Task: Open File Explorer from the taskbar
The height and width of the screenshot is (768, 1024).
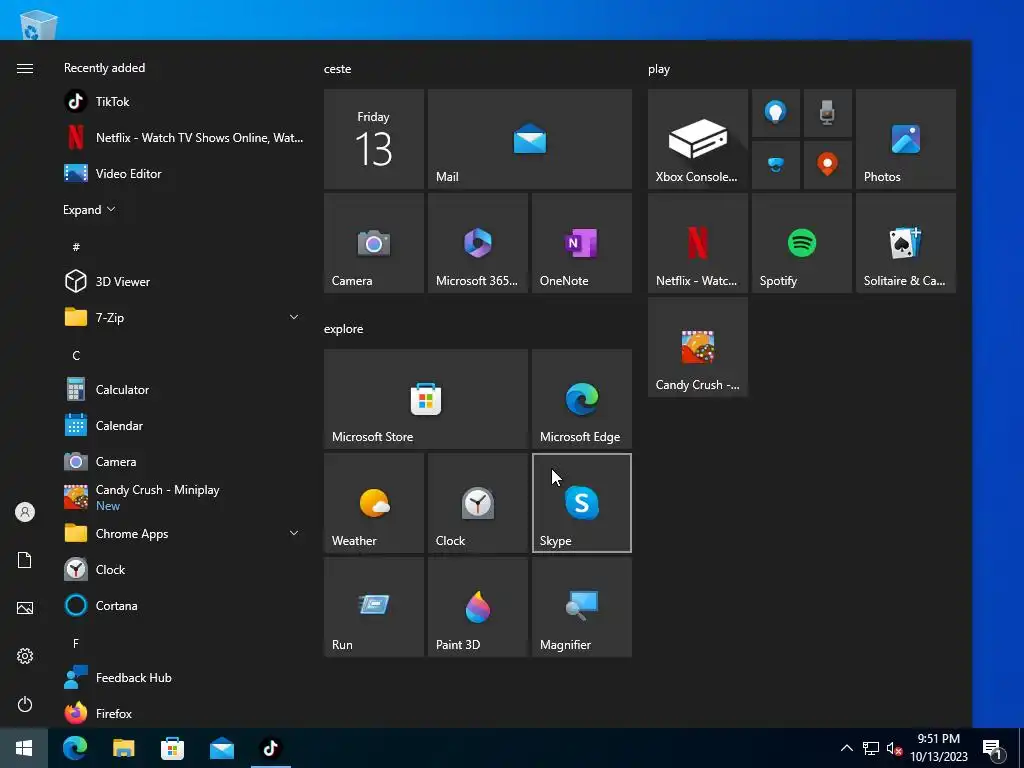Action: click(123, 748)
